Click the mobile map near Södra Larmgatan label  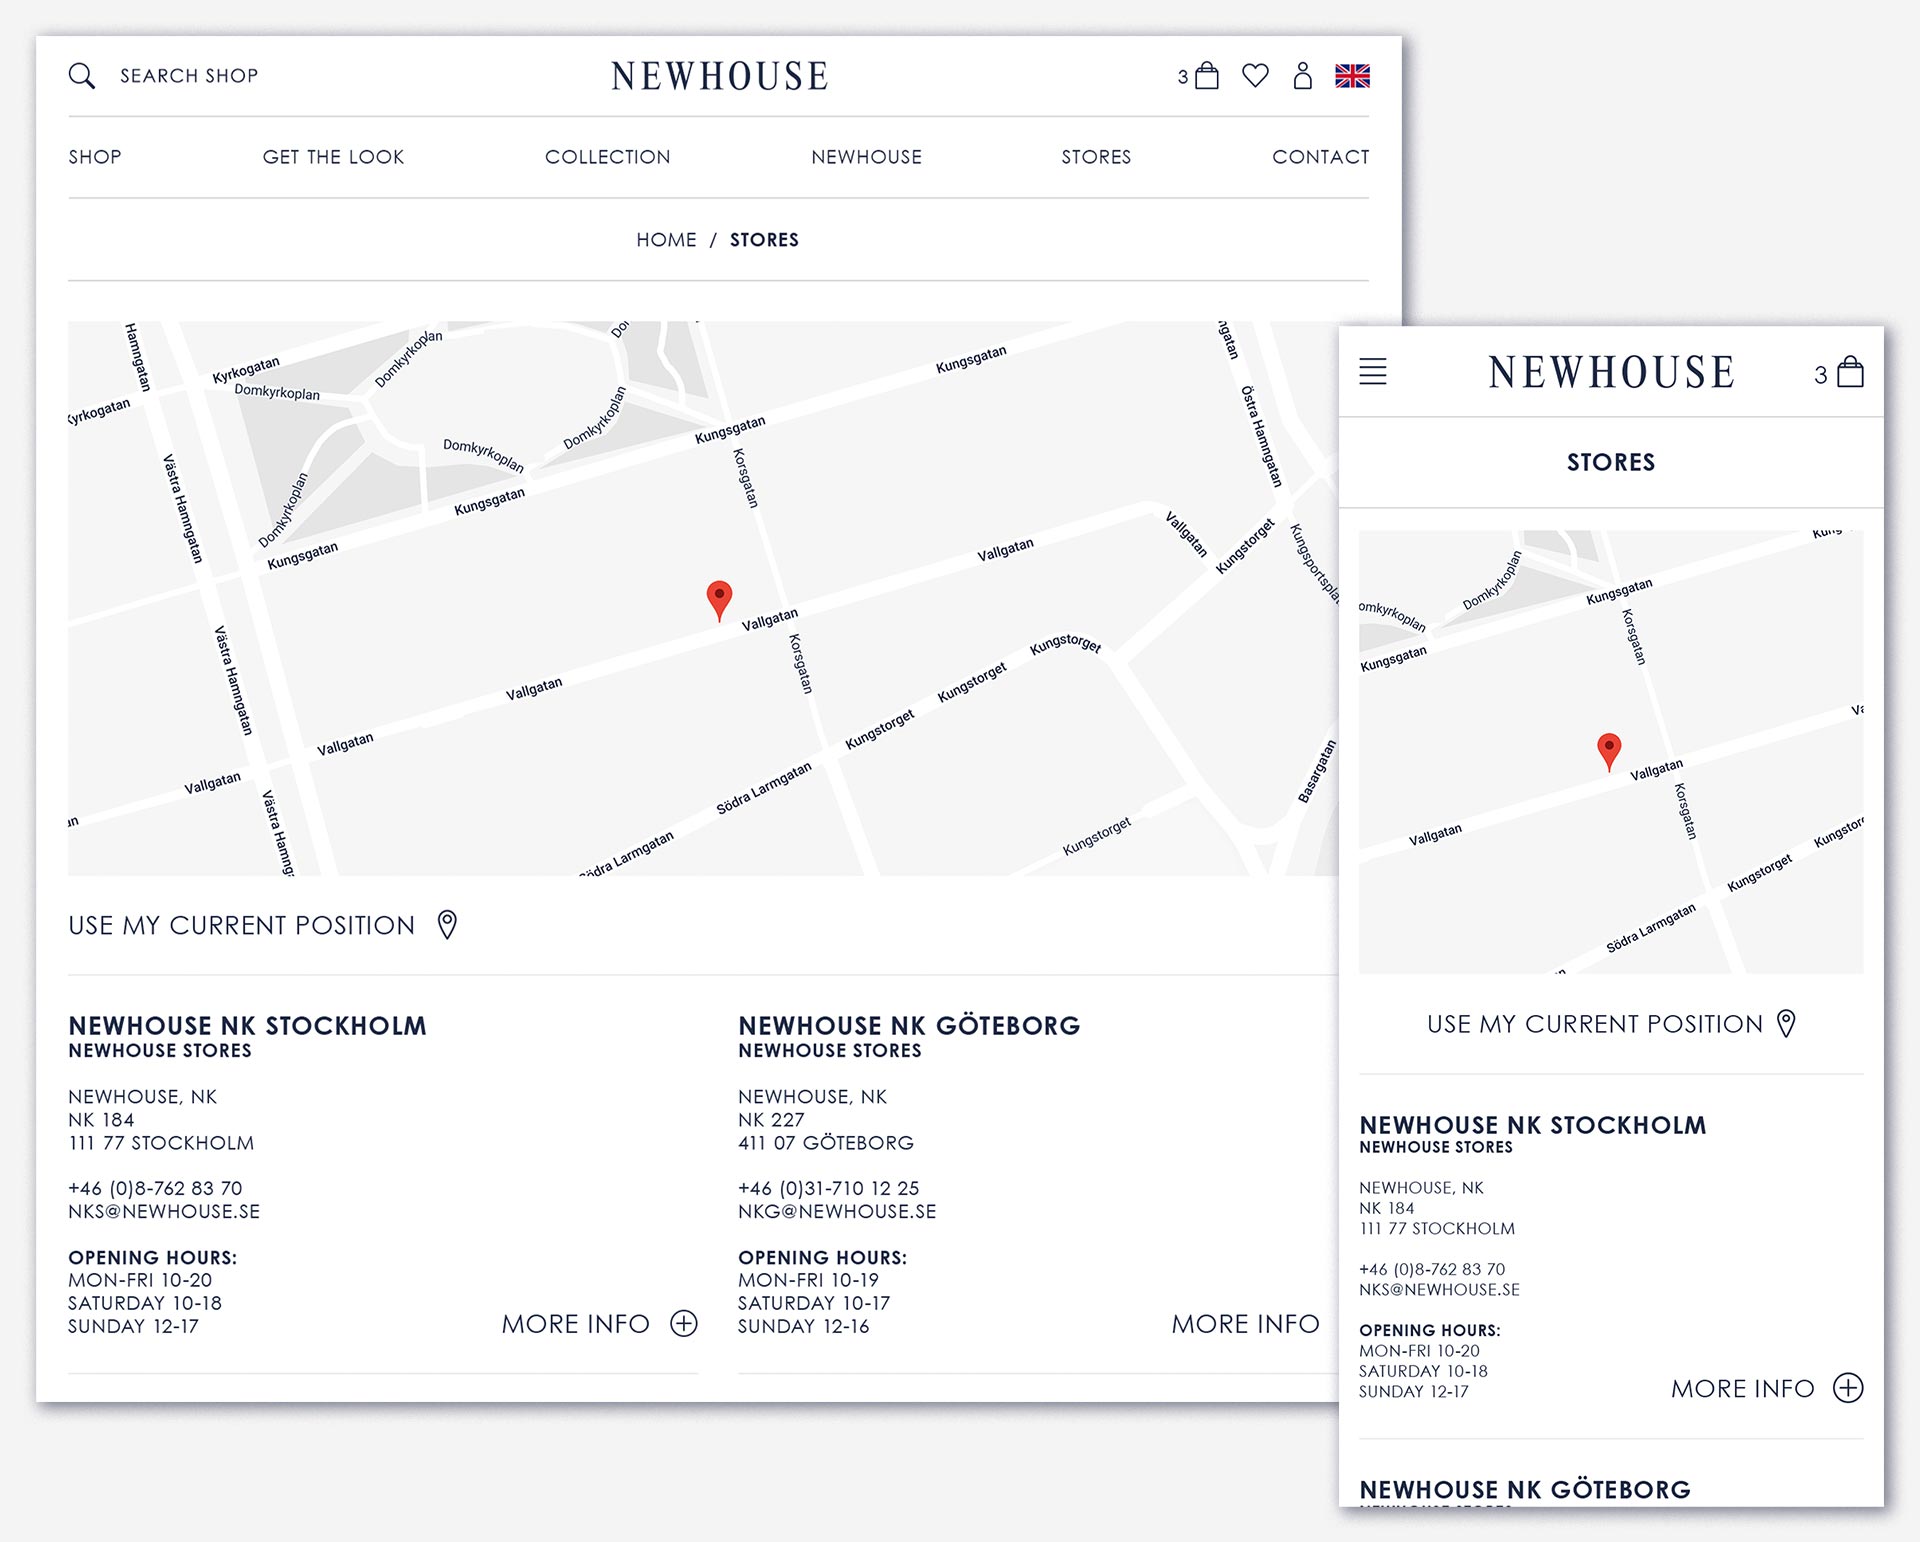click(1651, 928)
